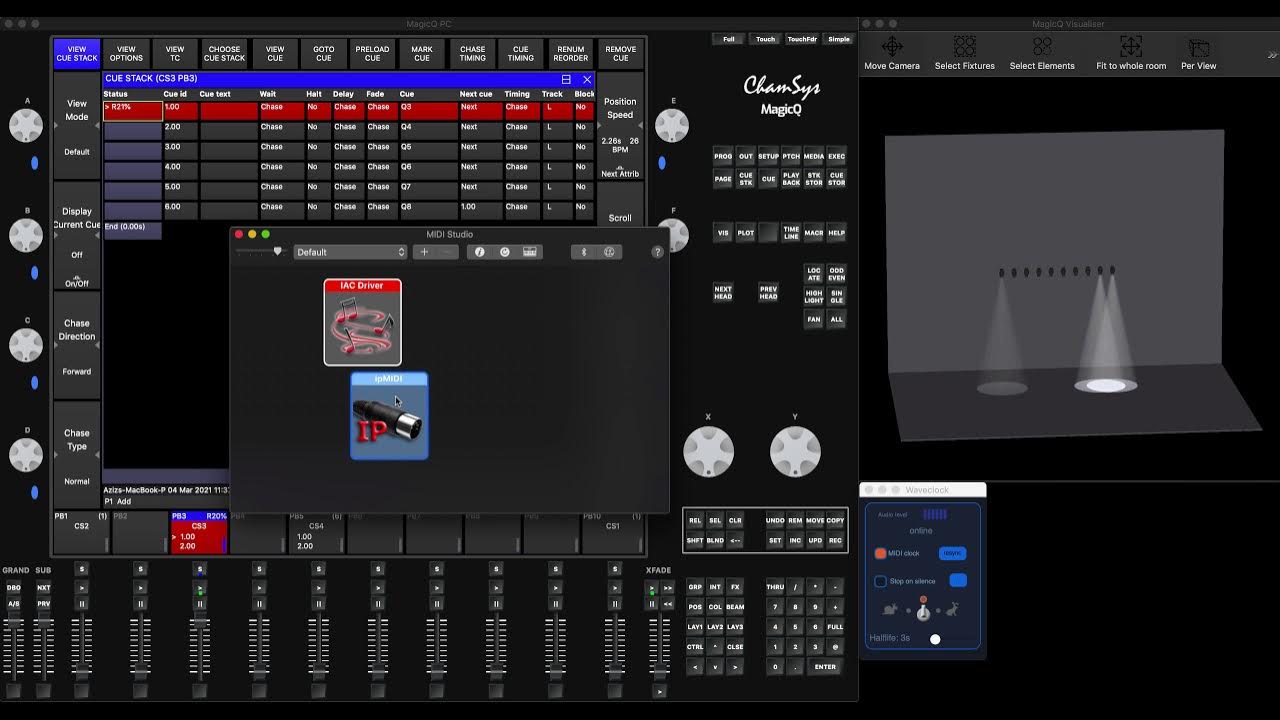
Task: Click REMOVE CUE top soft button
Action: coord(620,53)
